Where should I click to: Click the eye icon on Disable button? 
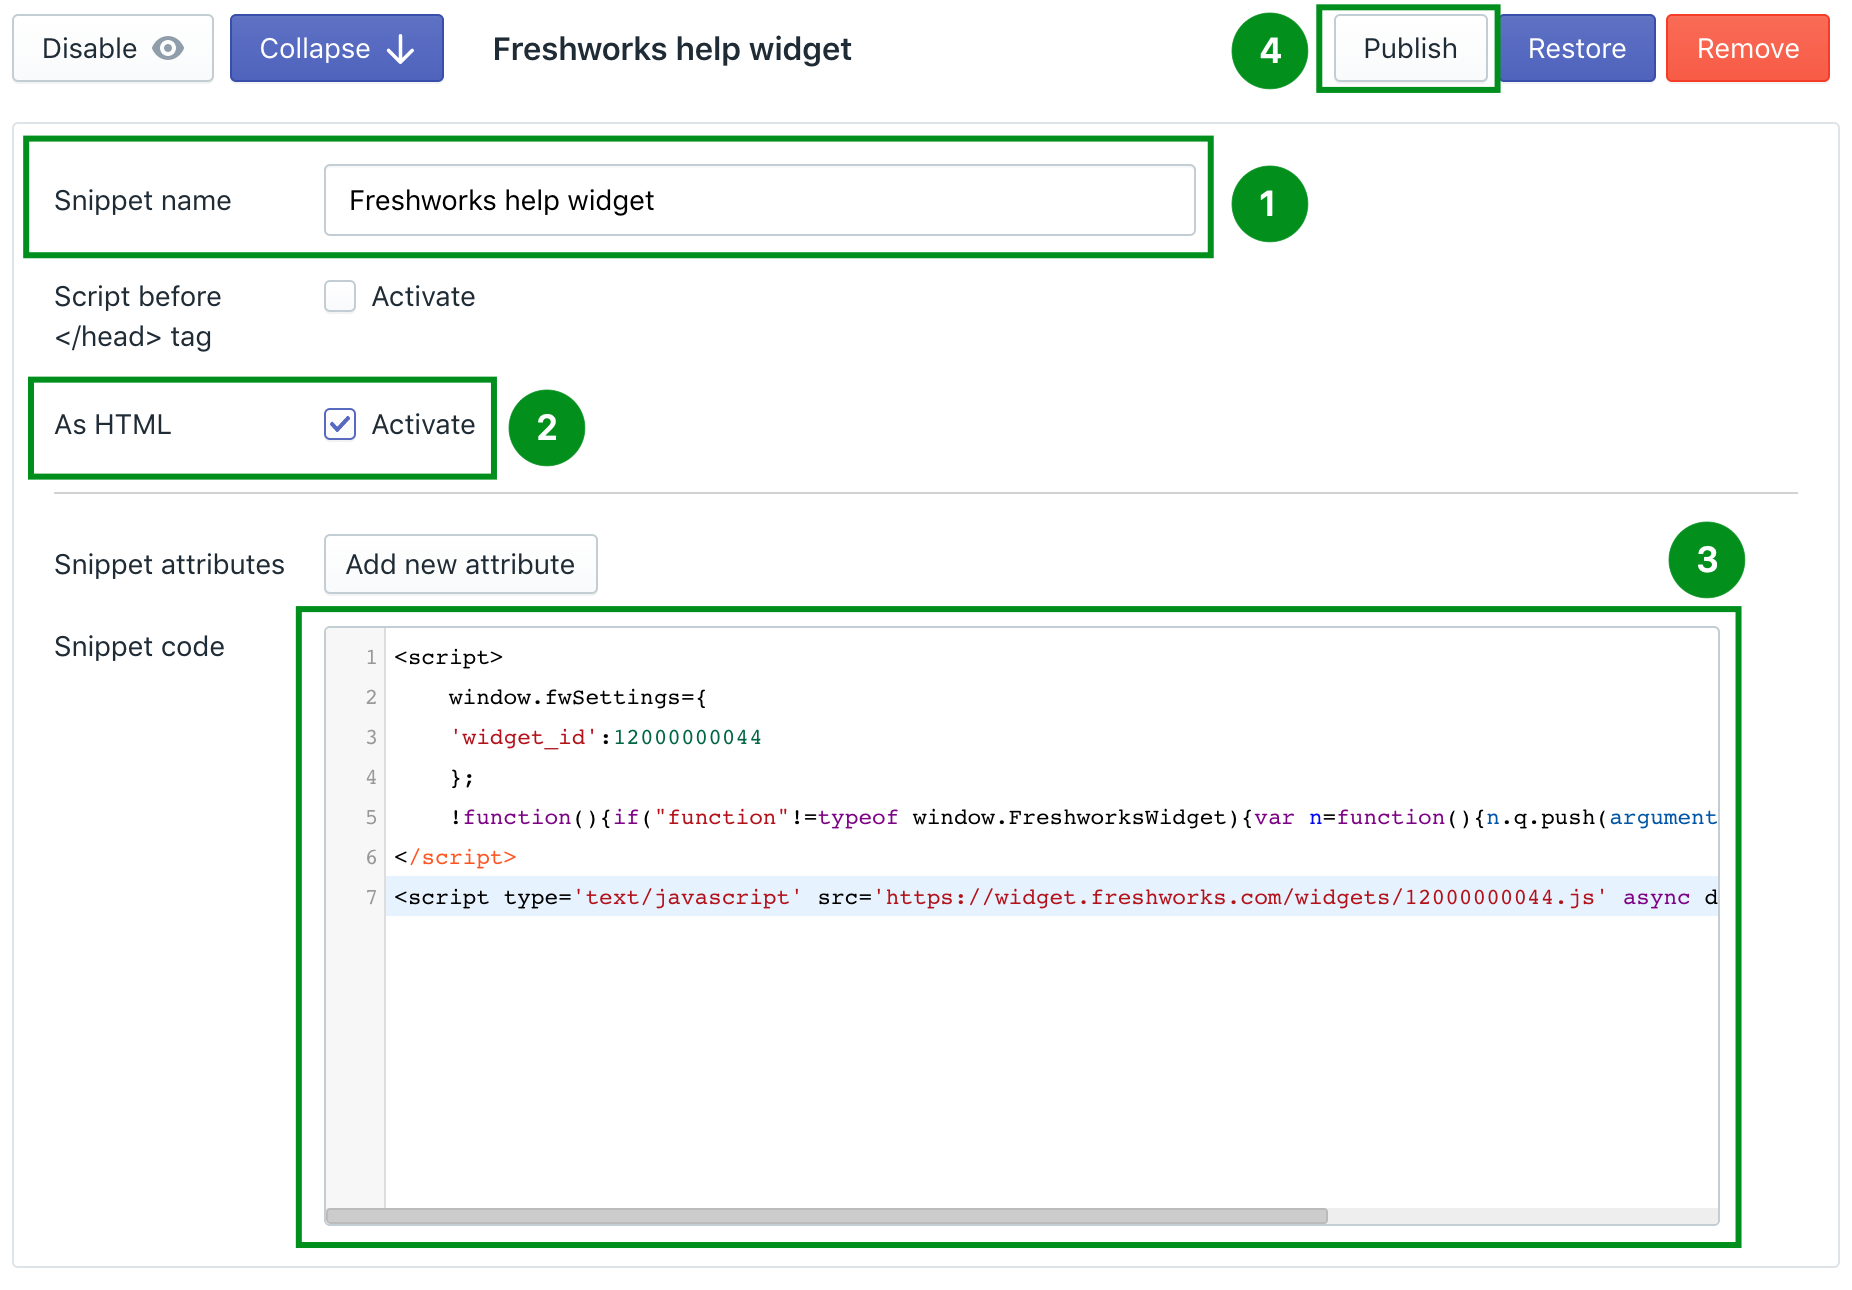click(x=168, y=48)
